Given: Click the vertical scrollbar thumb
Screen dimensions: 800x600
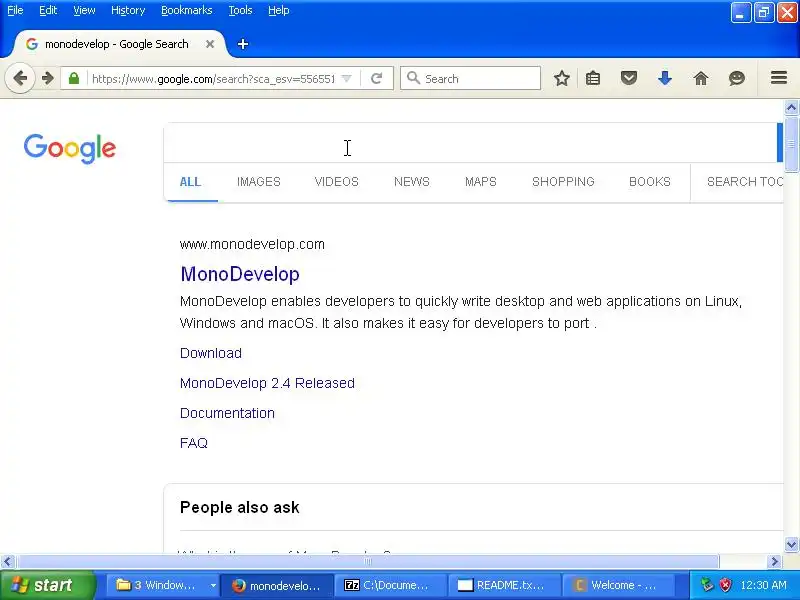Looking at the screenshot, I should pos(791,144).
